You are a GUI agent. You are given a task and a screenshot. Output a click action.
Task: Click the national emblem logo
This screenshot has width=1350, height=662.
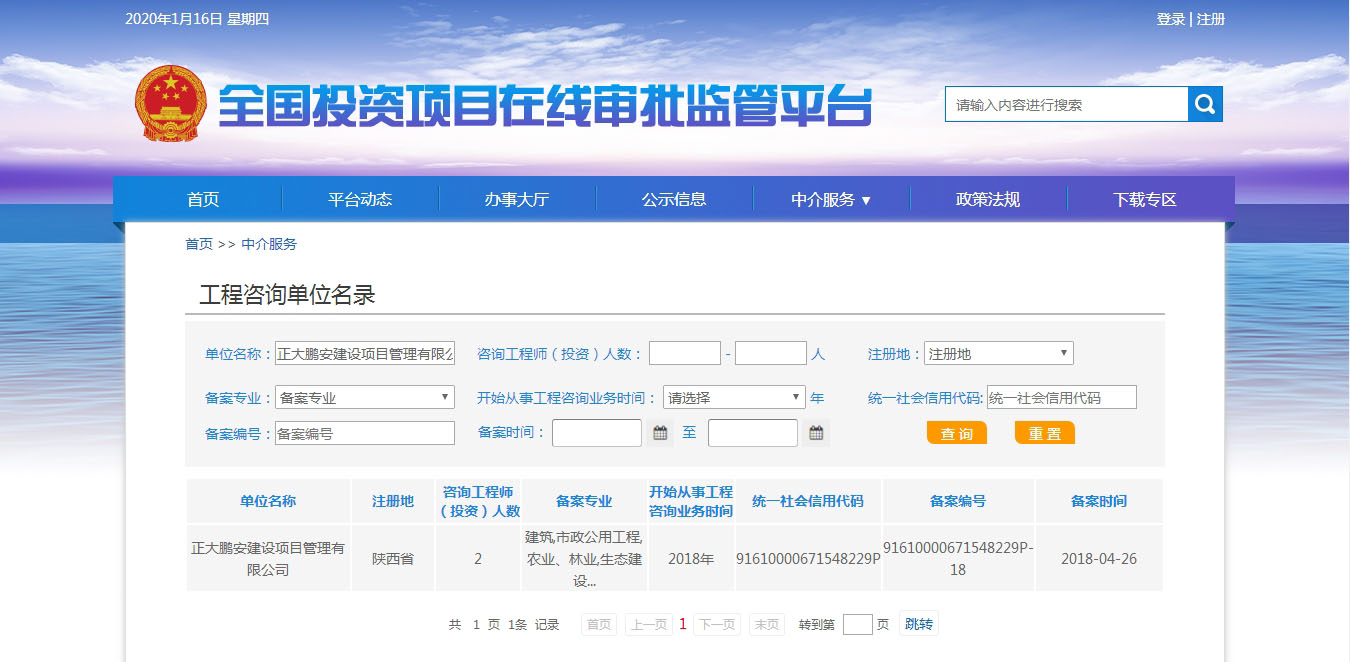pyautogui.click(x=169, y=104)
